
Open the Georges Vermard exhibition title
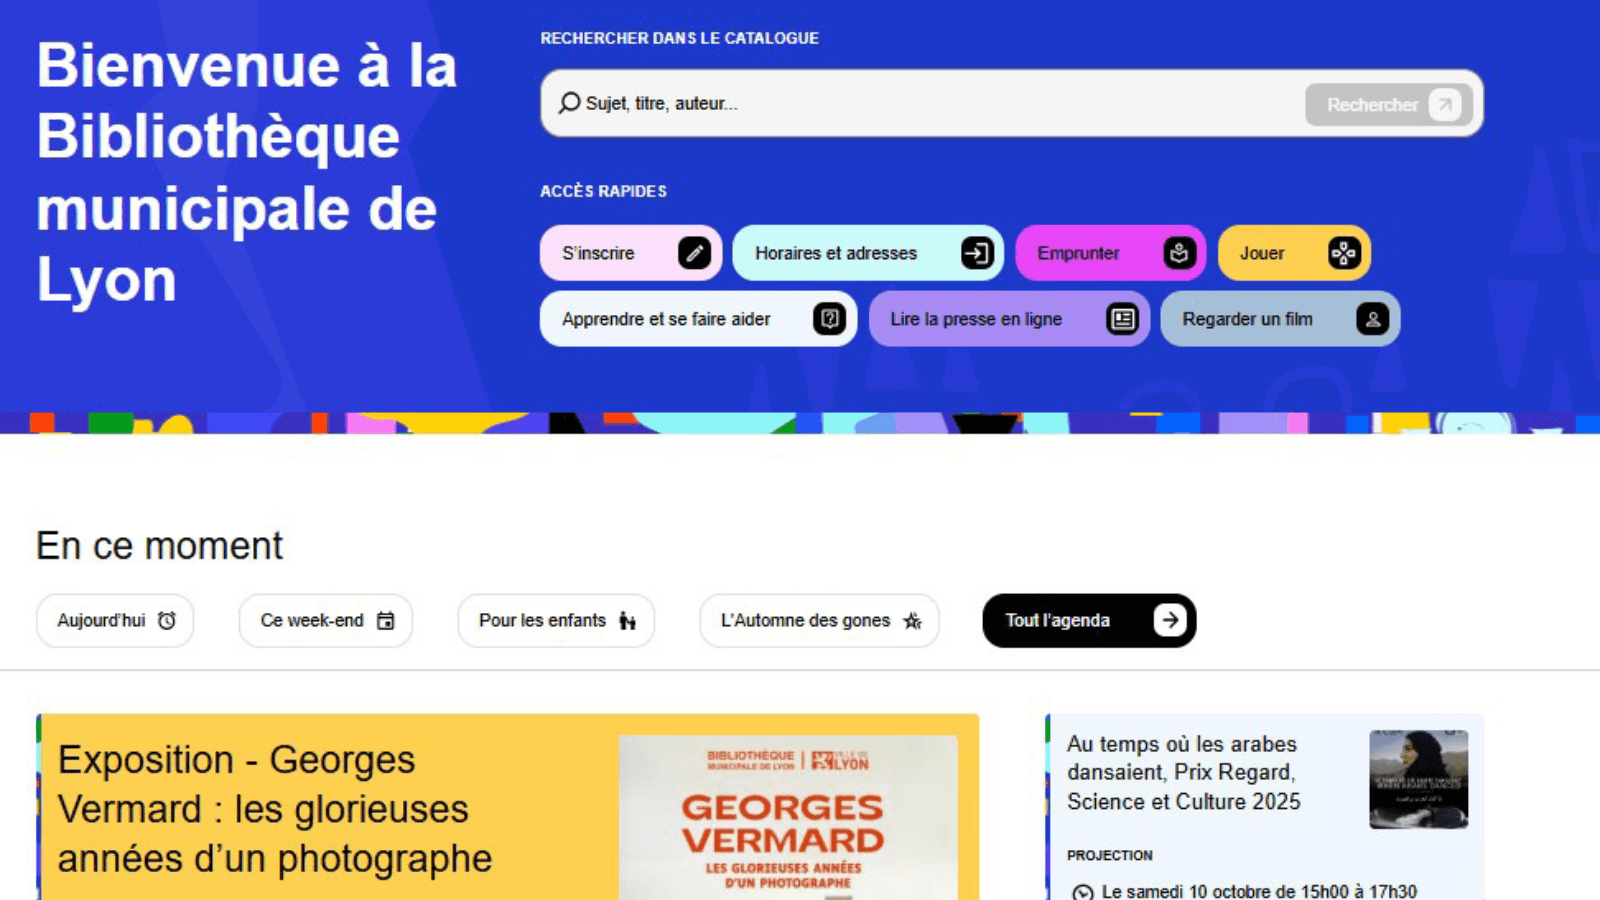(275, 809)
